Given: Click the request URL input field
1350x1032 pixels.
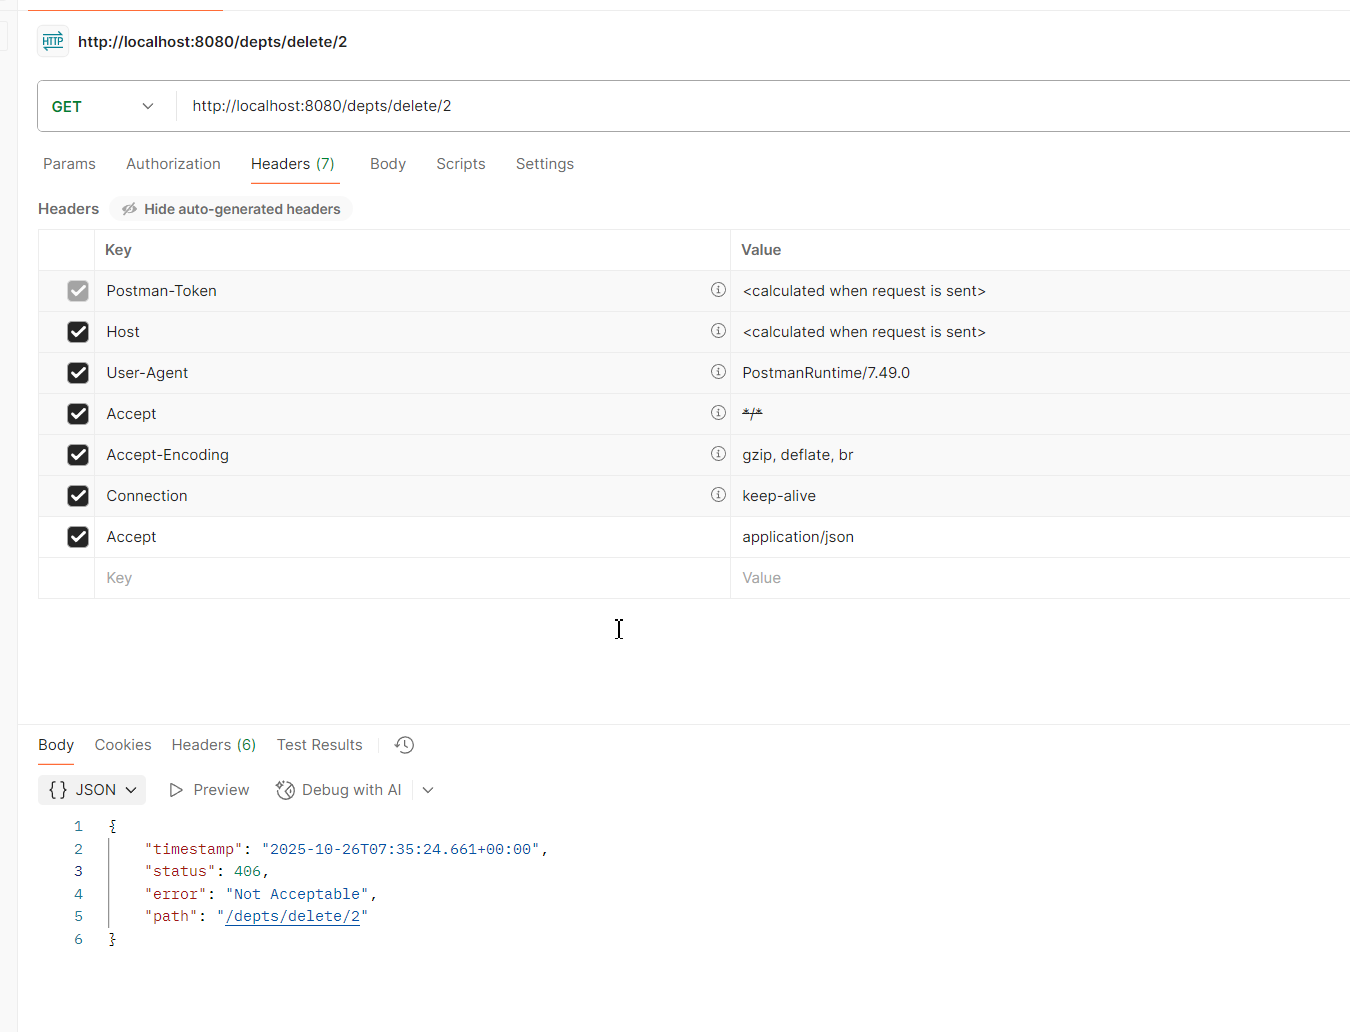Looking at the screenshot, I should click(x=765, y=106).
